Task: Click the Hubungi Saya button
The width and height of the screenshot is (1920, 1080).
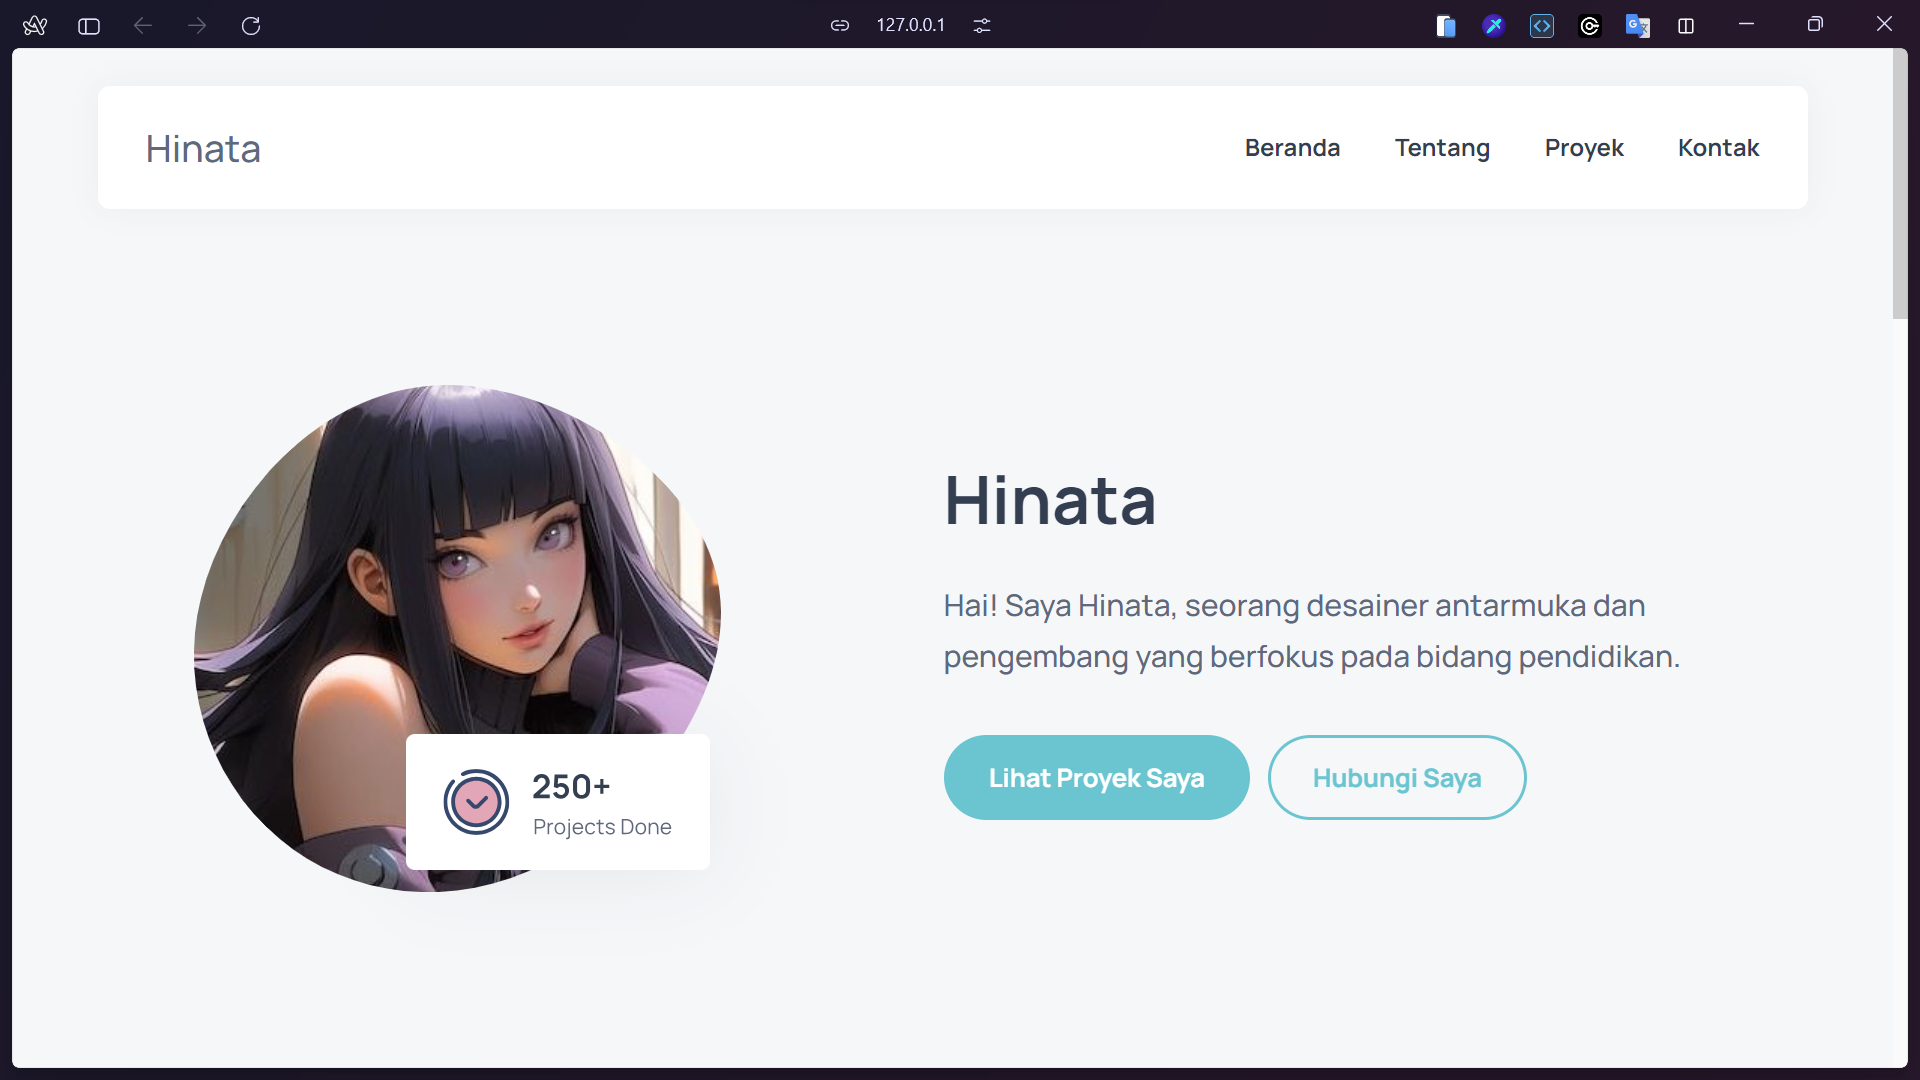Action: click(x=1397, y=778)
